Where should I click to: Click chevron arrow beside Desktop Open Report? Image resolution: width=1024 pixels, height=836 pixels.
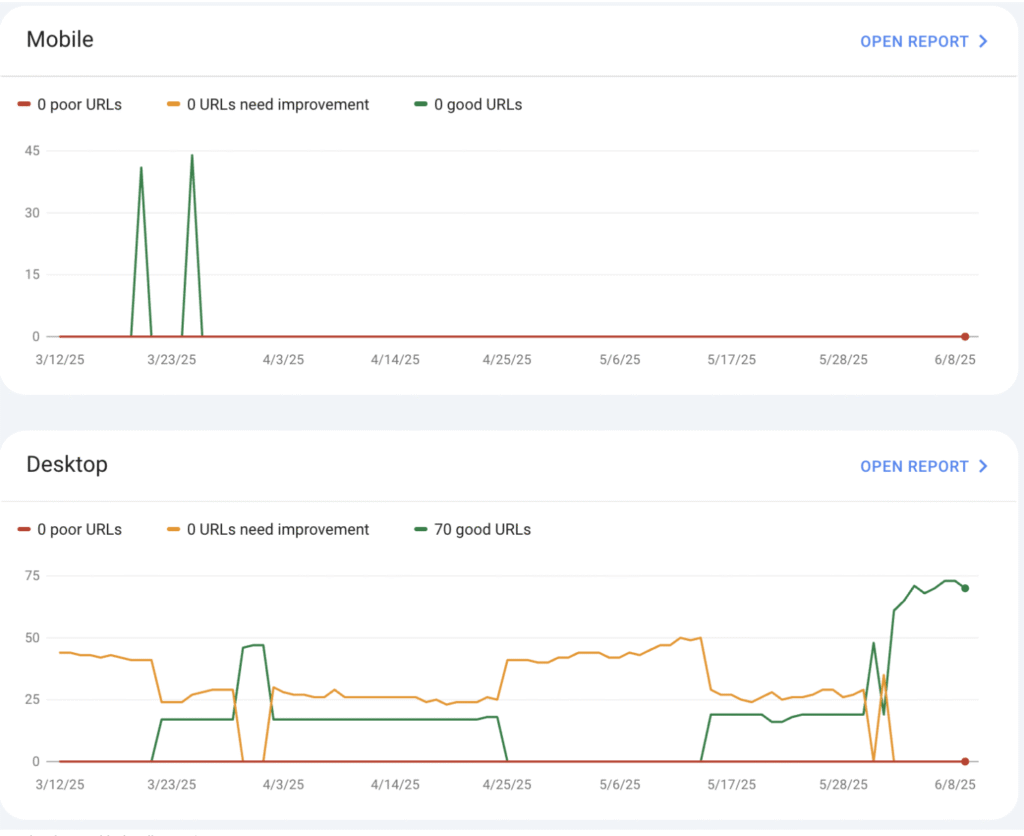tap(983, 466)
